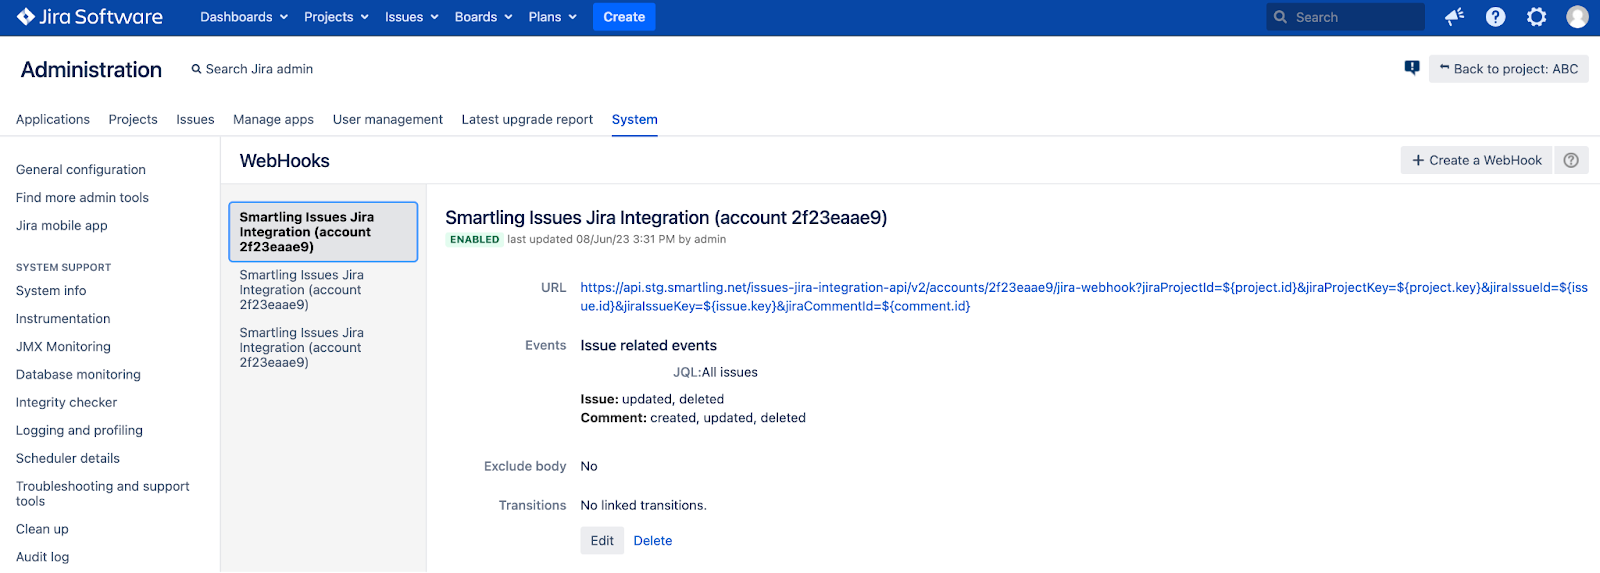
Task: Open the help question mark menu
Action: (x=1496, y=17)
